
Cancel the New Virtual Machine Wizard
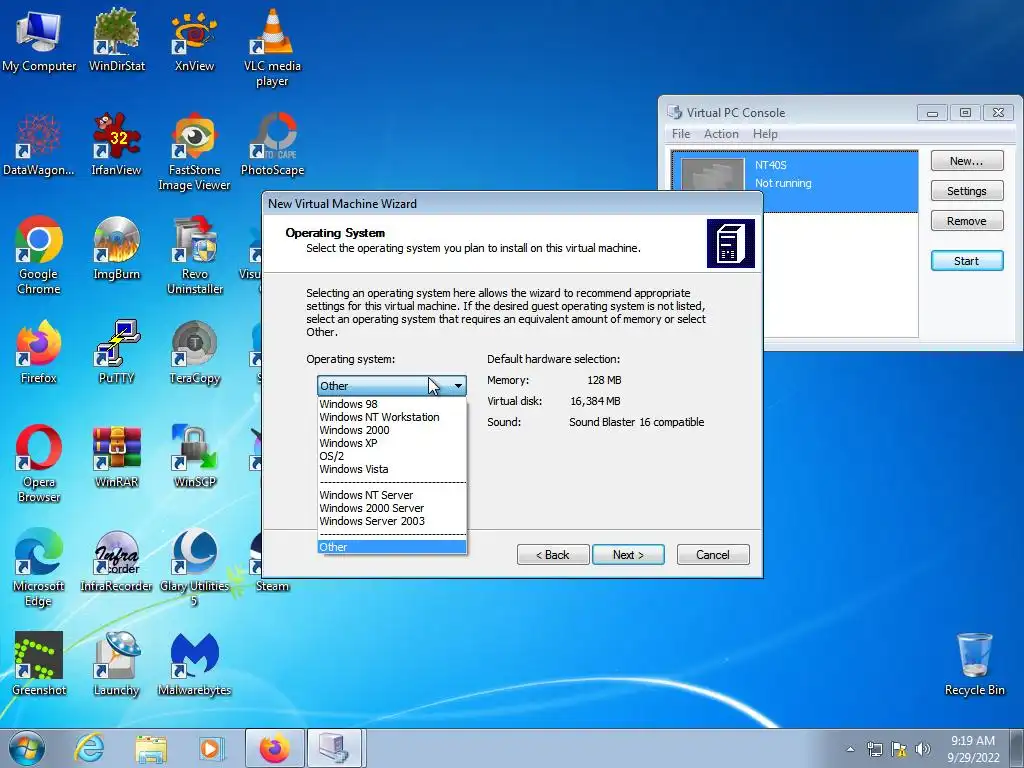(713, 554)
